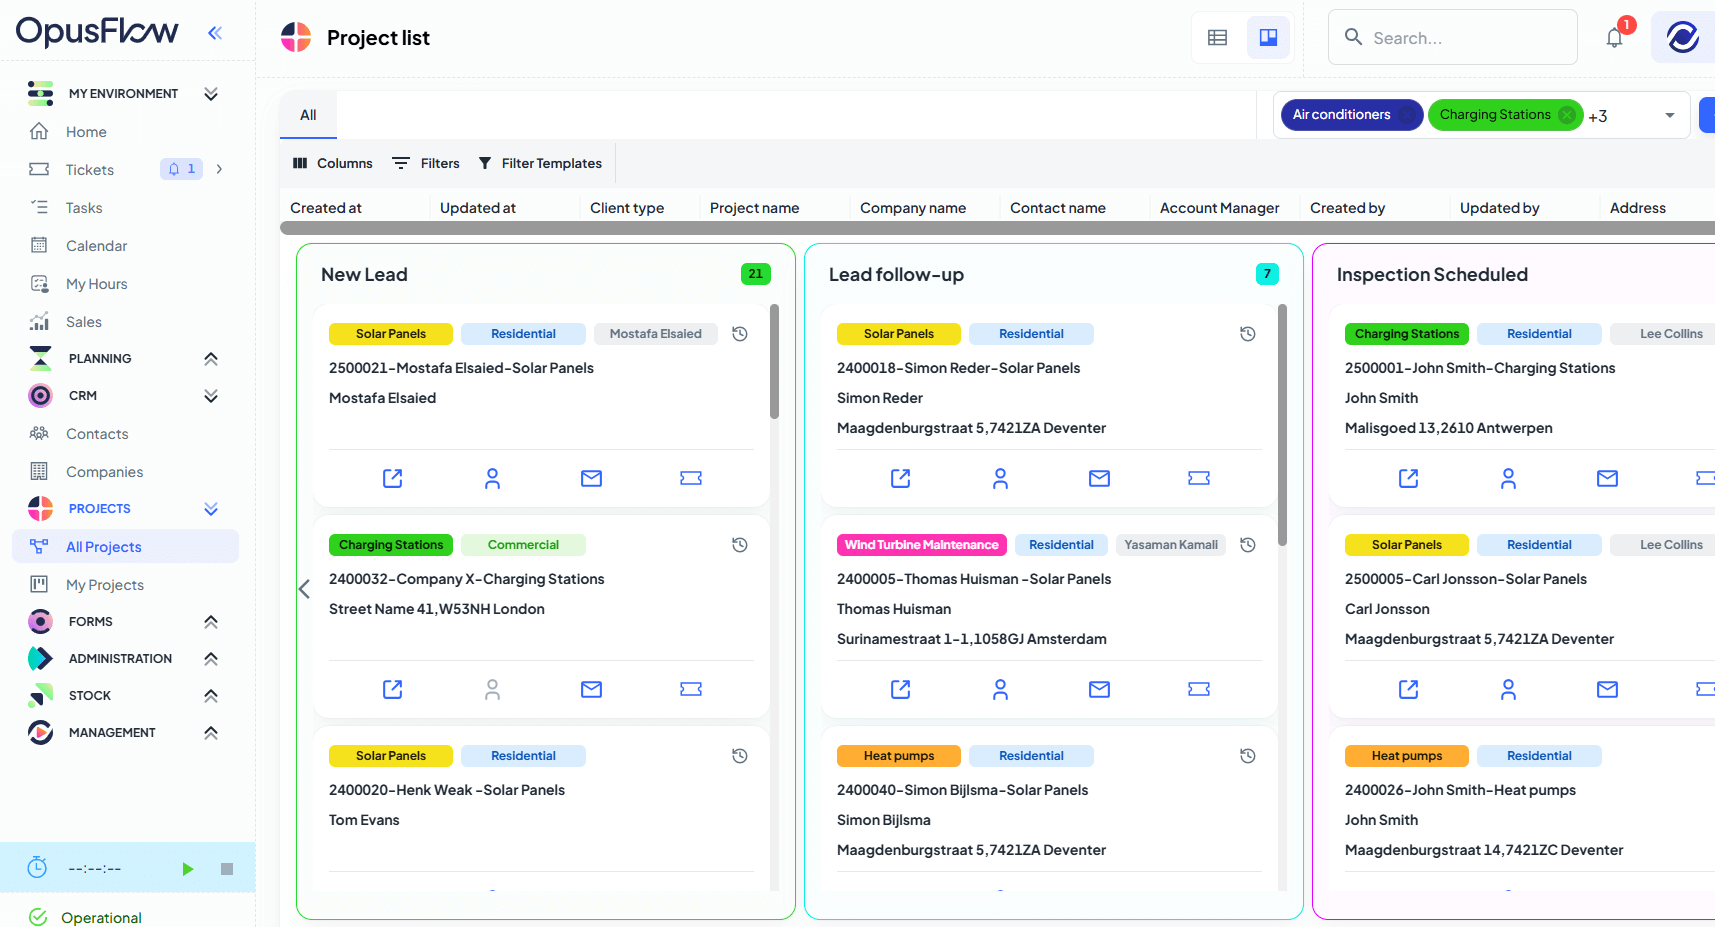The image size is (1715, 927).
Task: Open history for 2400018 Simon Reder card
Action: 1248,334
